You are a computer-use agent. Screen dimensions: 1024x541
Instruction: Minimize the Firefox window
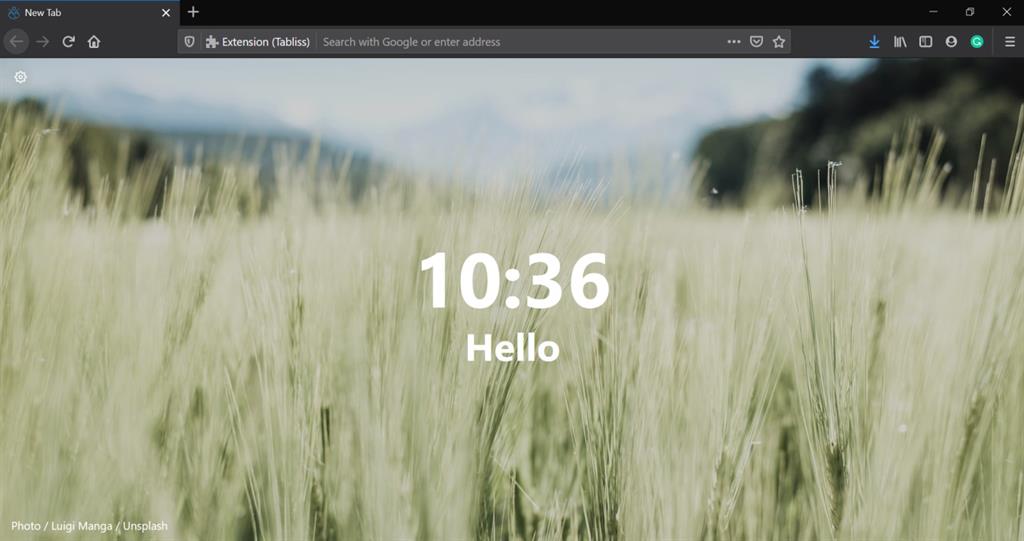pyautogui.click(x=933, y=12)
